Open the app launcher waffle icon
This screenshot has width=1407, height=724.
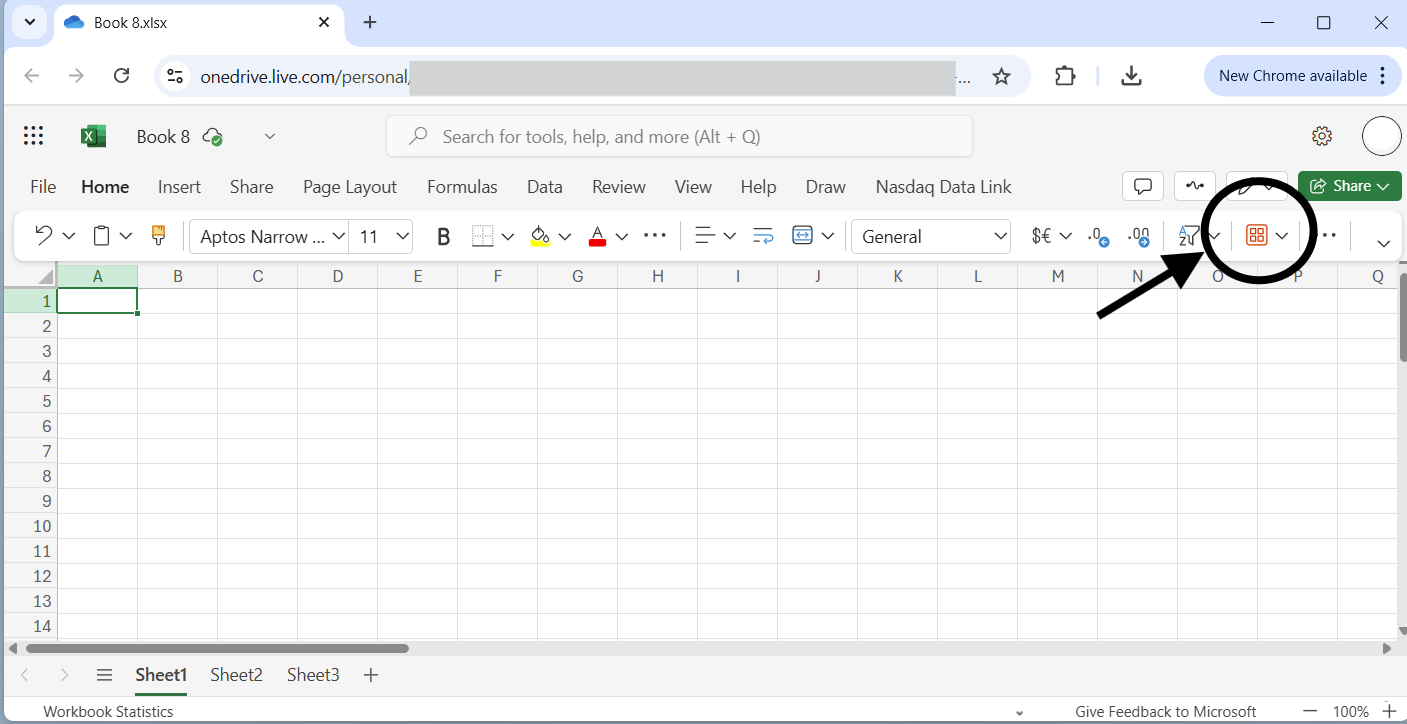point(33,136)
